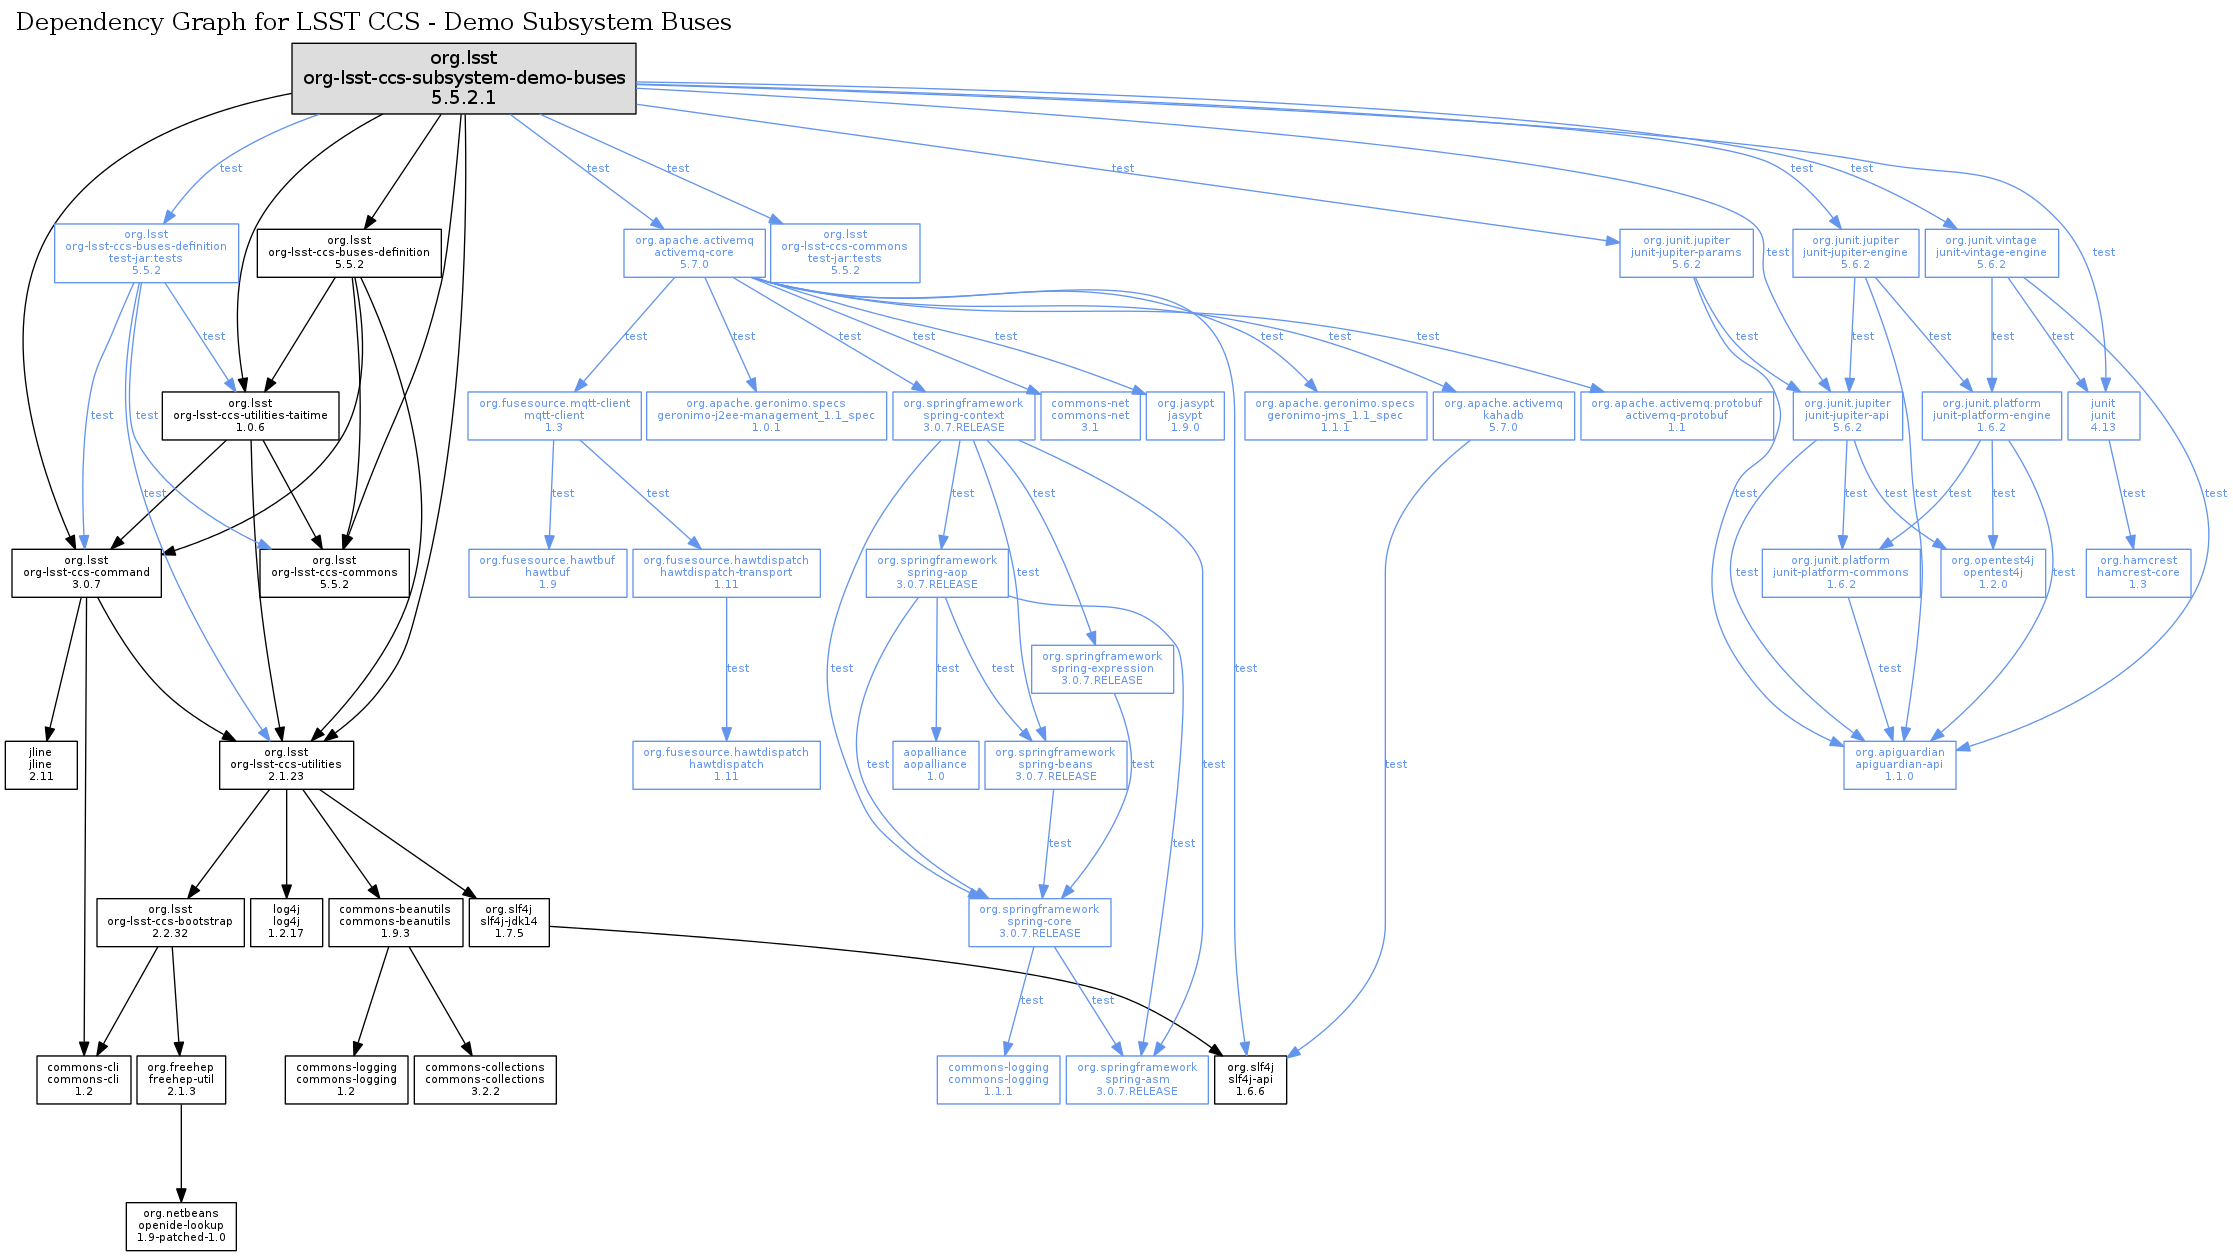Viewport: 2233px width, 1256px height.
Task: Click the spring-expression node
Action: tap(1102, 669)
